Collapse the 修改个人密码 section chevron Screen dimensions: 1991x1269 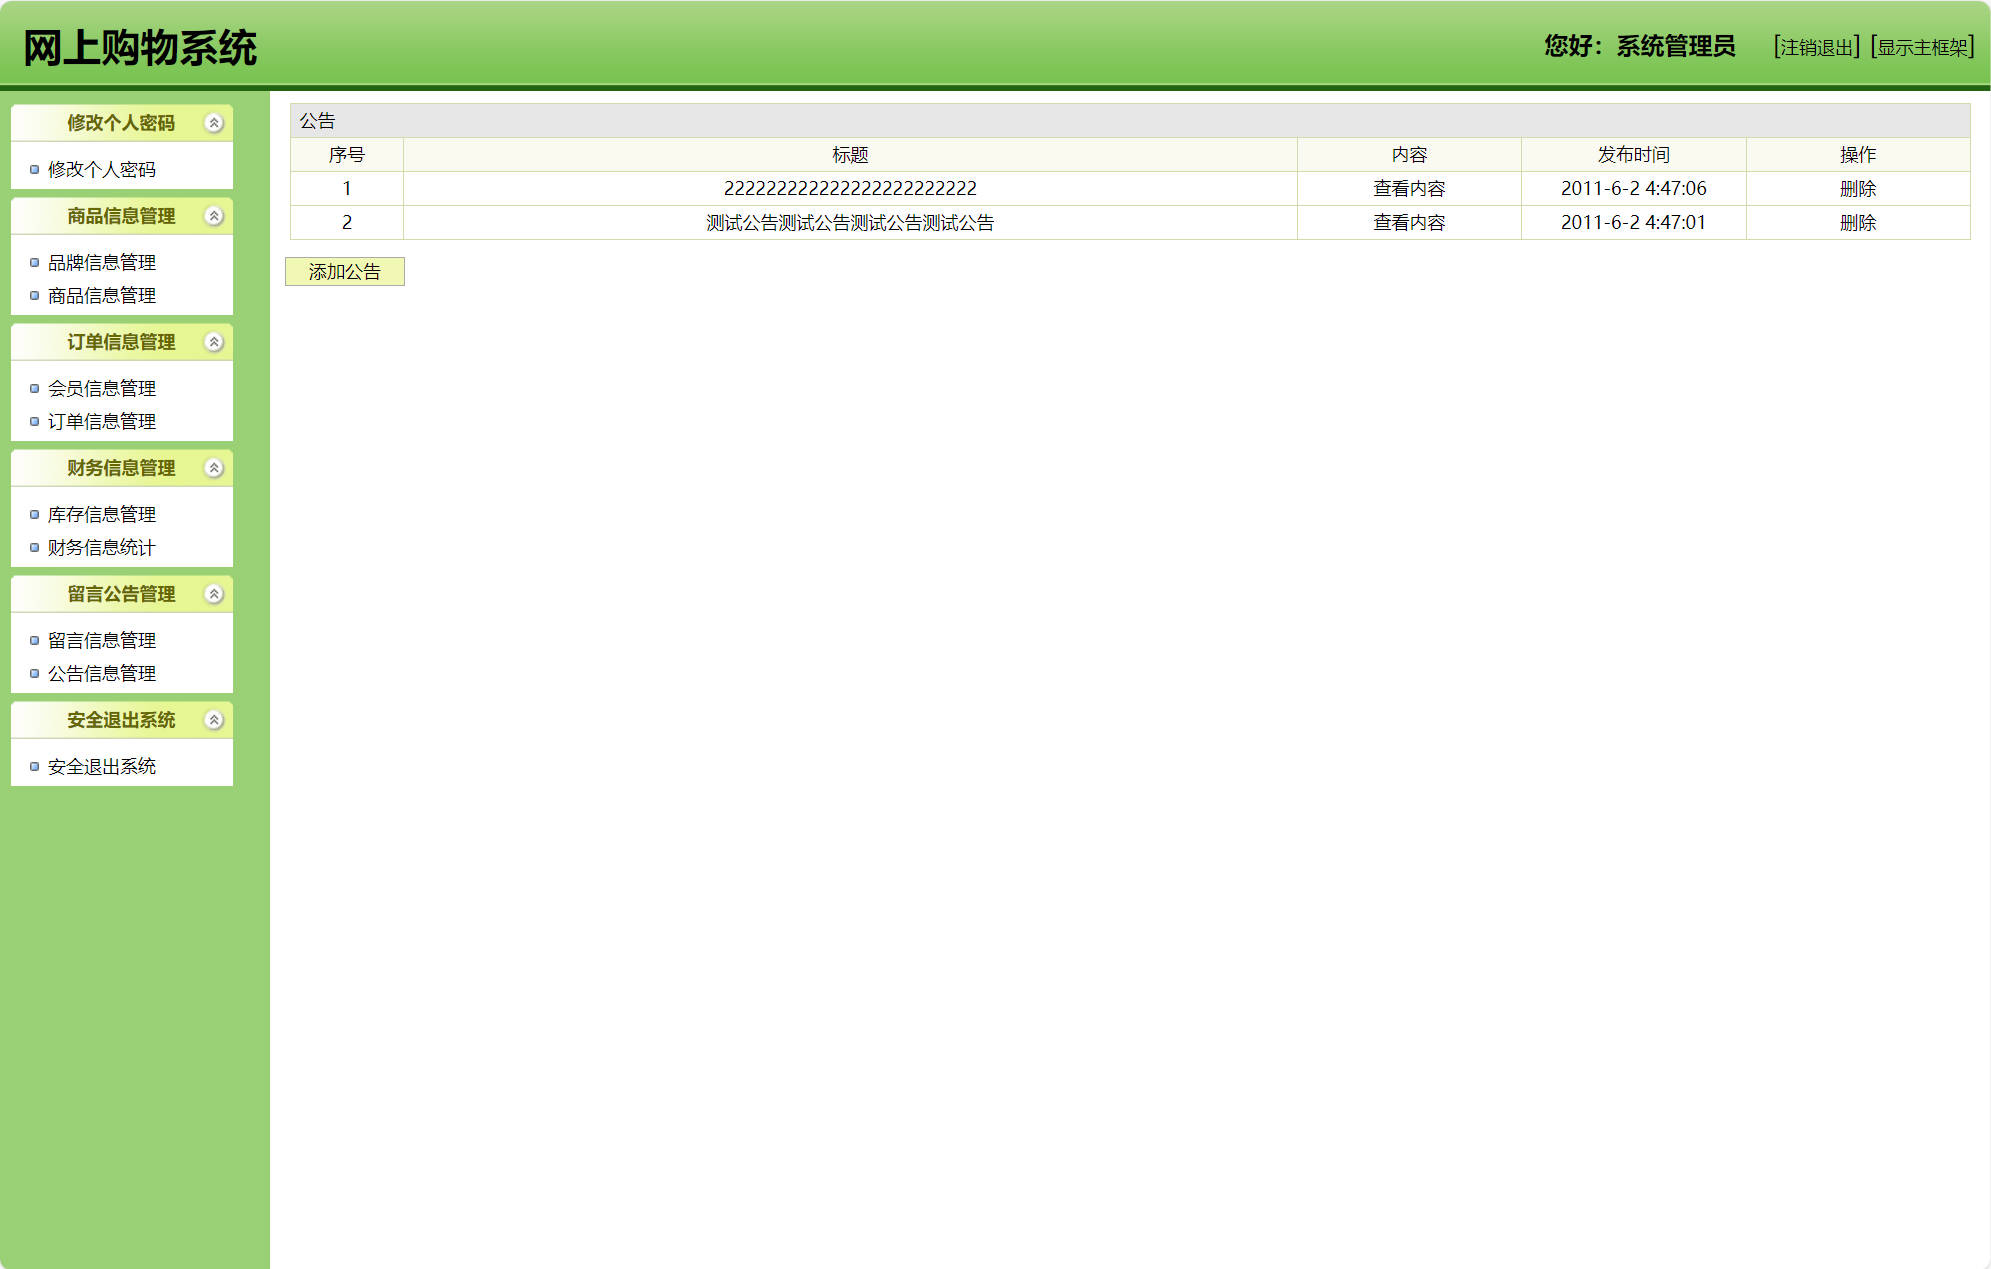(213, 123)
